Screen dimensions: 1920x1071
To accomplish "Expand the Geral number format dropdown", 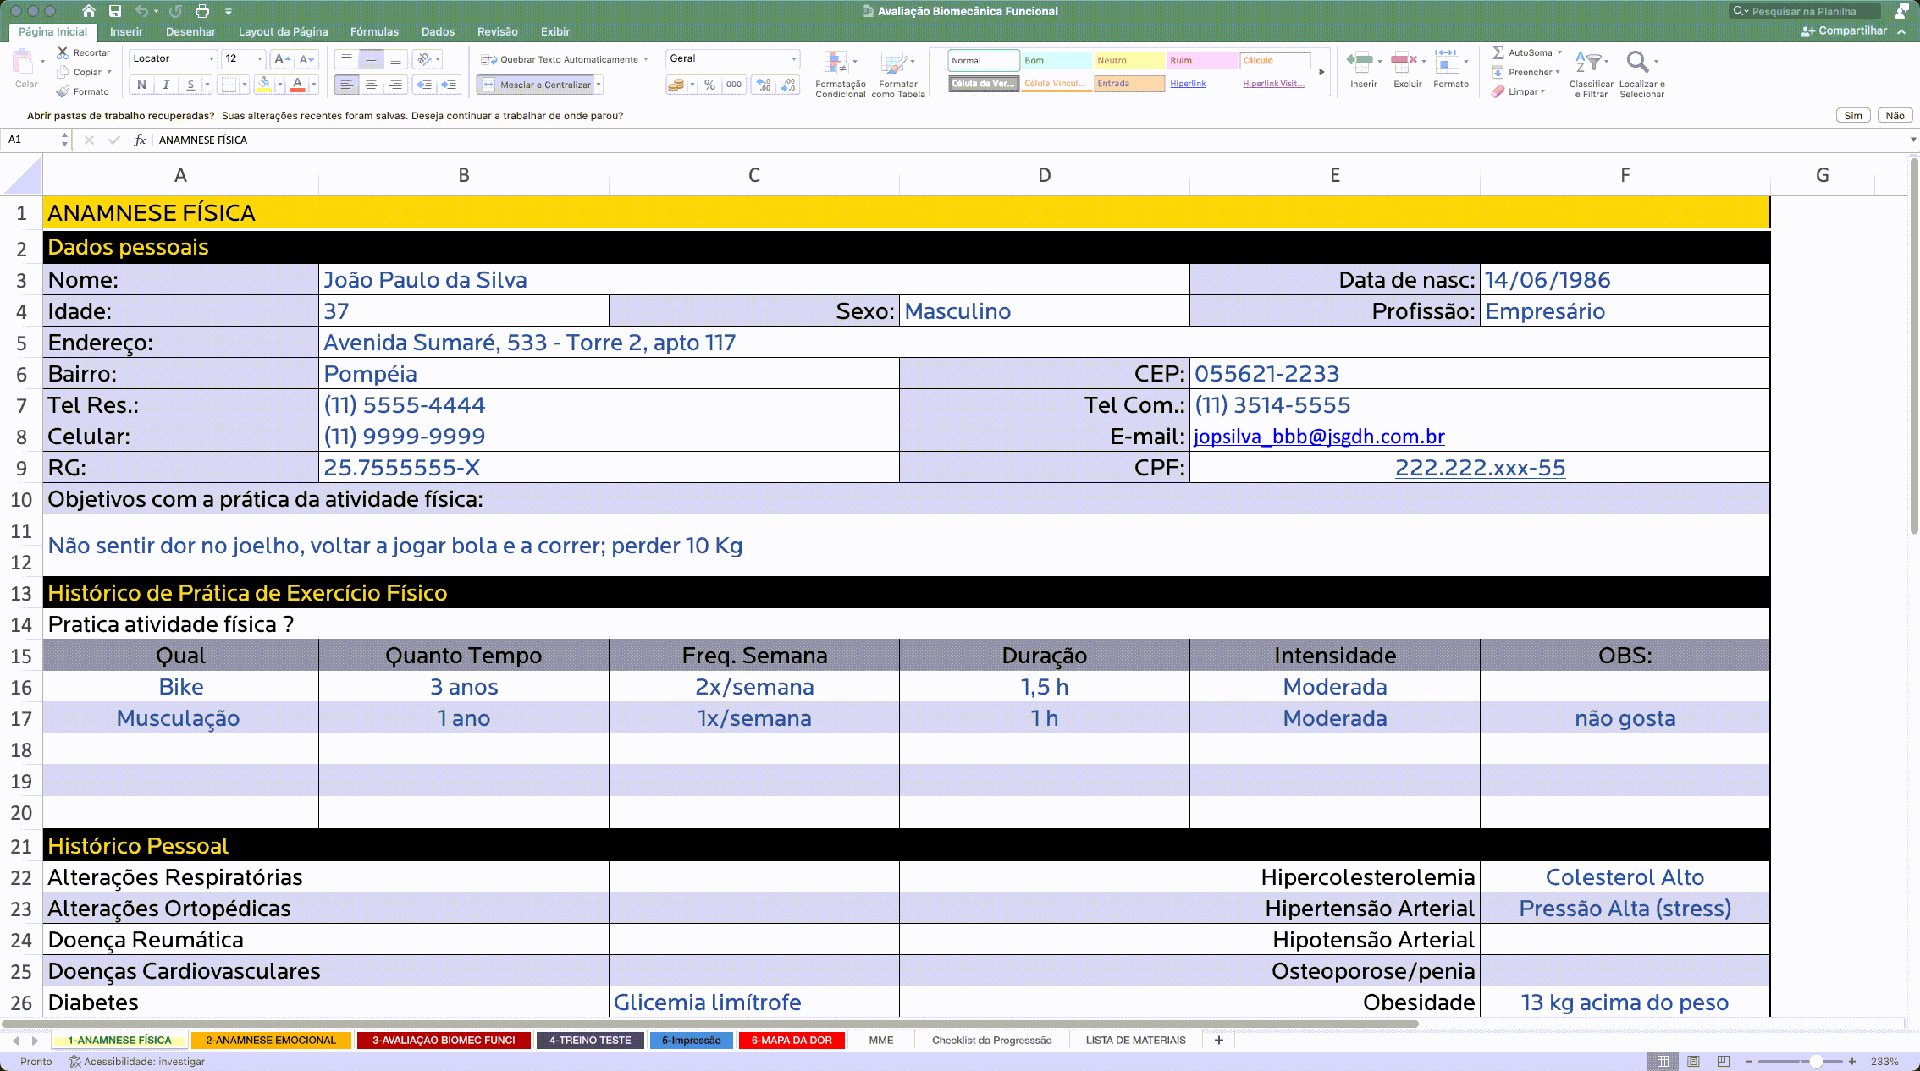I will [x=794, y=59].
